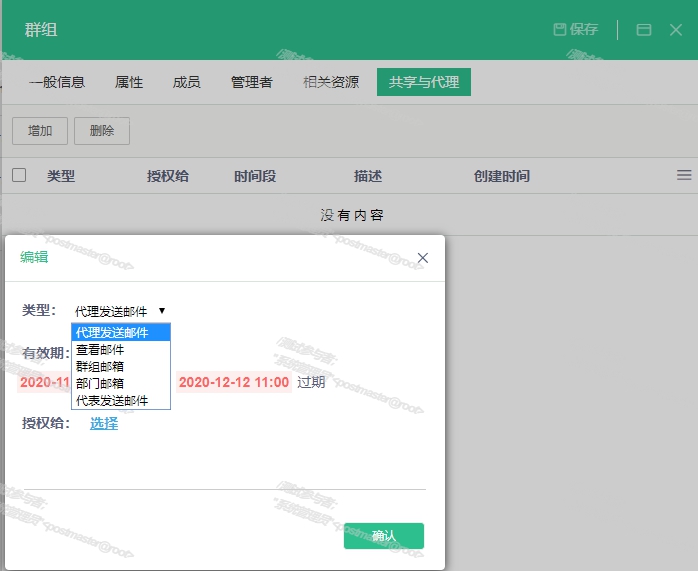Choose 查看邮件 from the type list

[100, 350]
